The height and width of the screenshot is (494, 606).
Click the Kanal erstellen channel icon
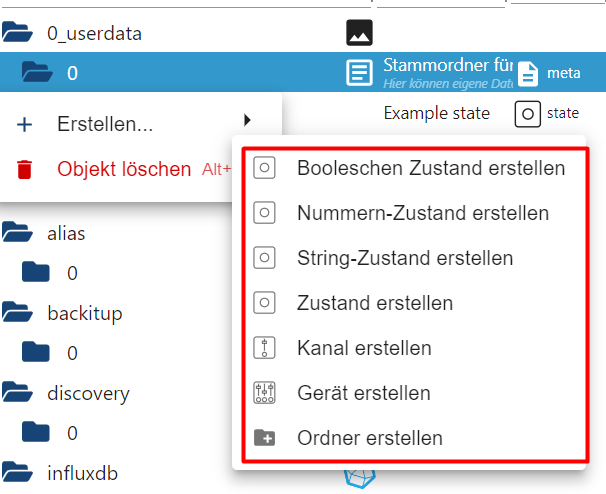[264, 348]
